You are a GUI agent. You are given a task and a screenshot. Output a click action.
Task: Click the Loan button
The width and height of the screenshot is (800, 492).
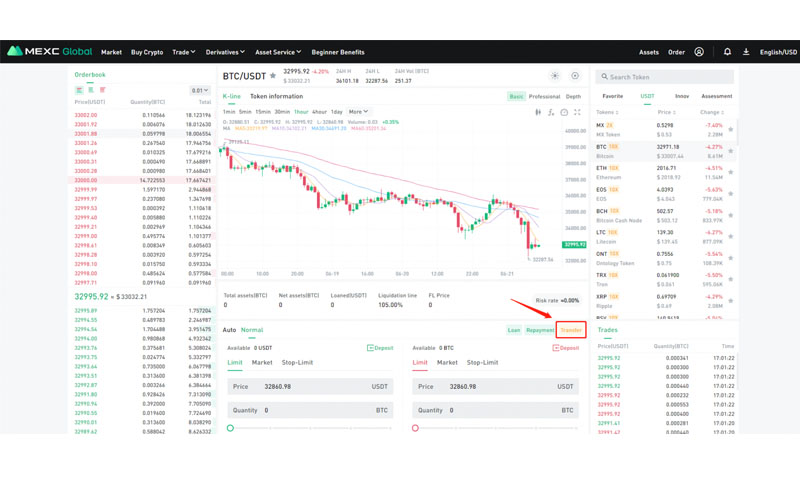514,330
